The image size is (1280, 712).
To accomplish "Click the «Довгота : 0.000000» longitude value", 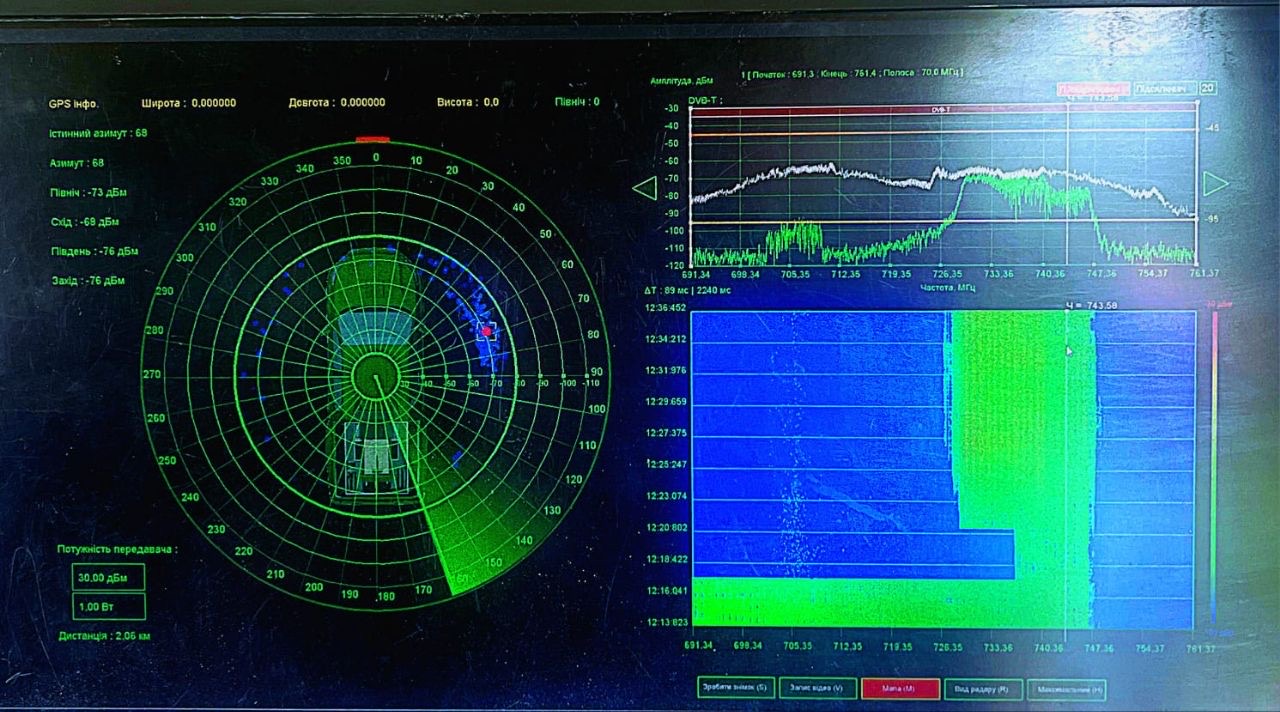I will click(336, 103).
